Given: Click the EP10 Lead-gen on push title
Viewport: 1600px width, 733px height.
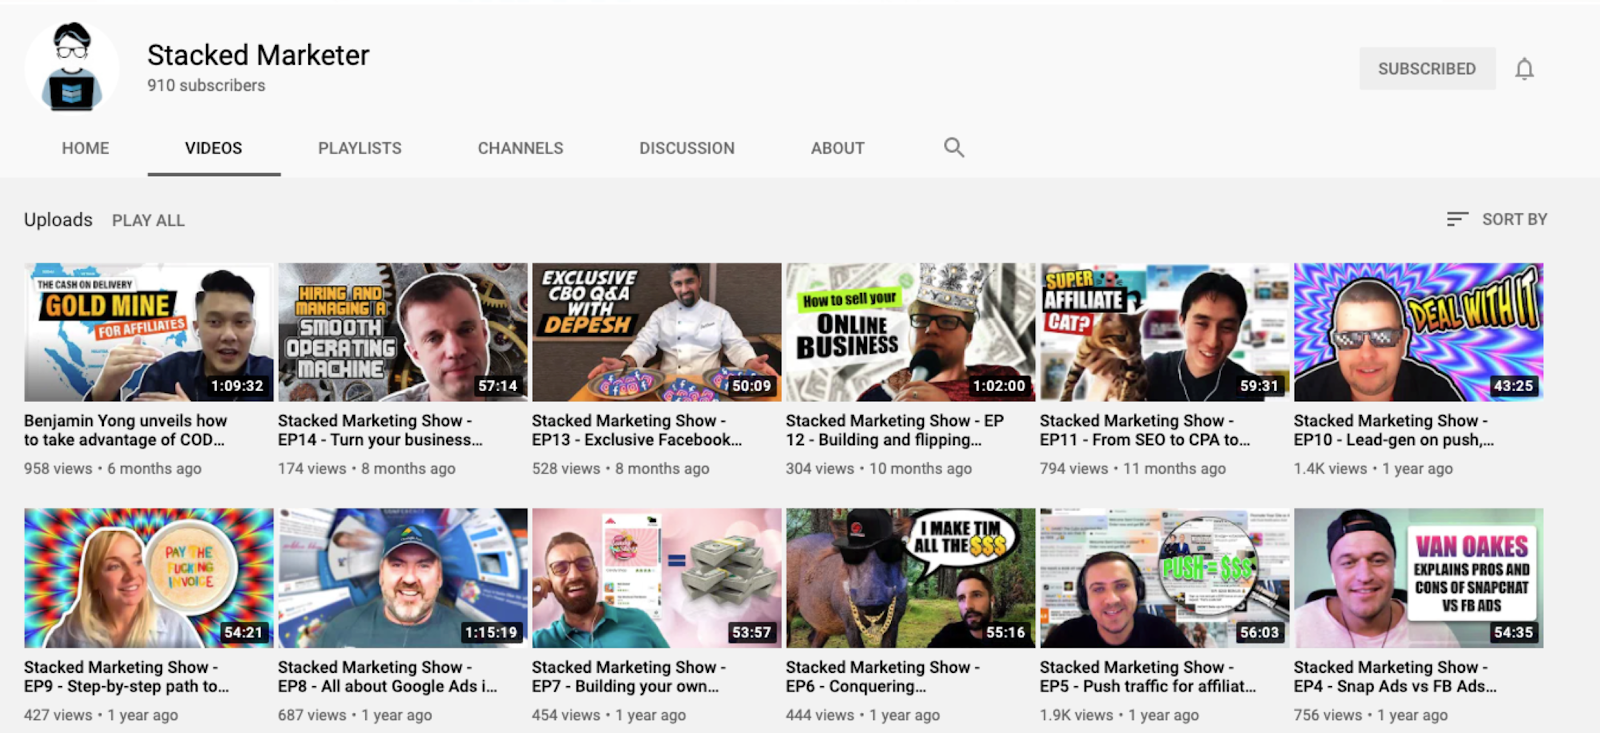Looking at the screenshot, I should click(x=1394, y=430).
